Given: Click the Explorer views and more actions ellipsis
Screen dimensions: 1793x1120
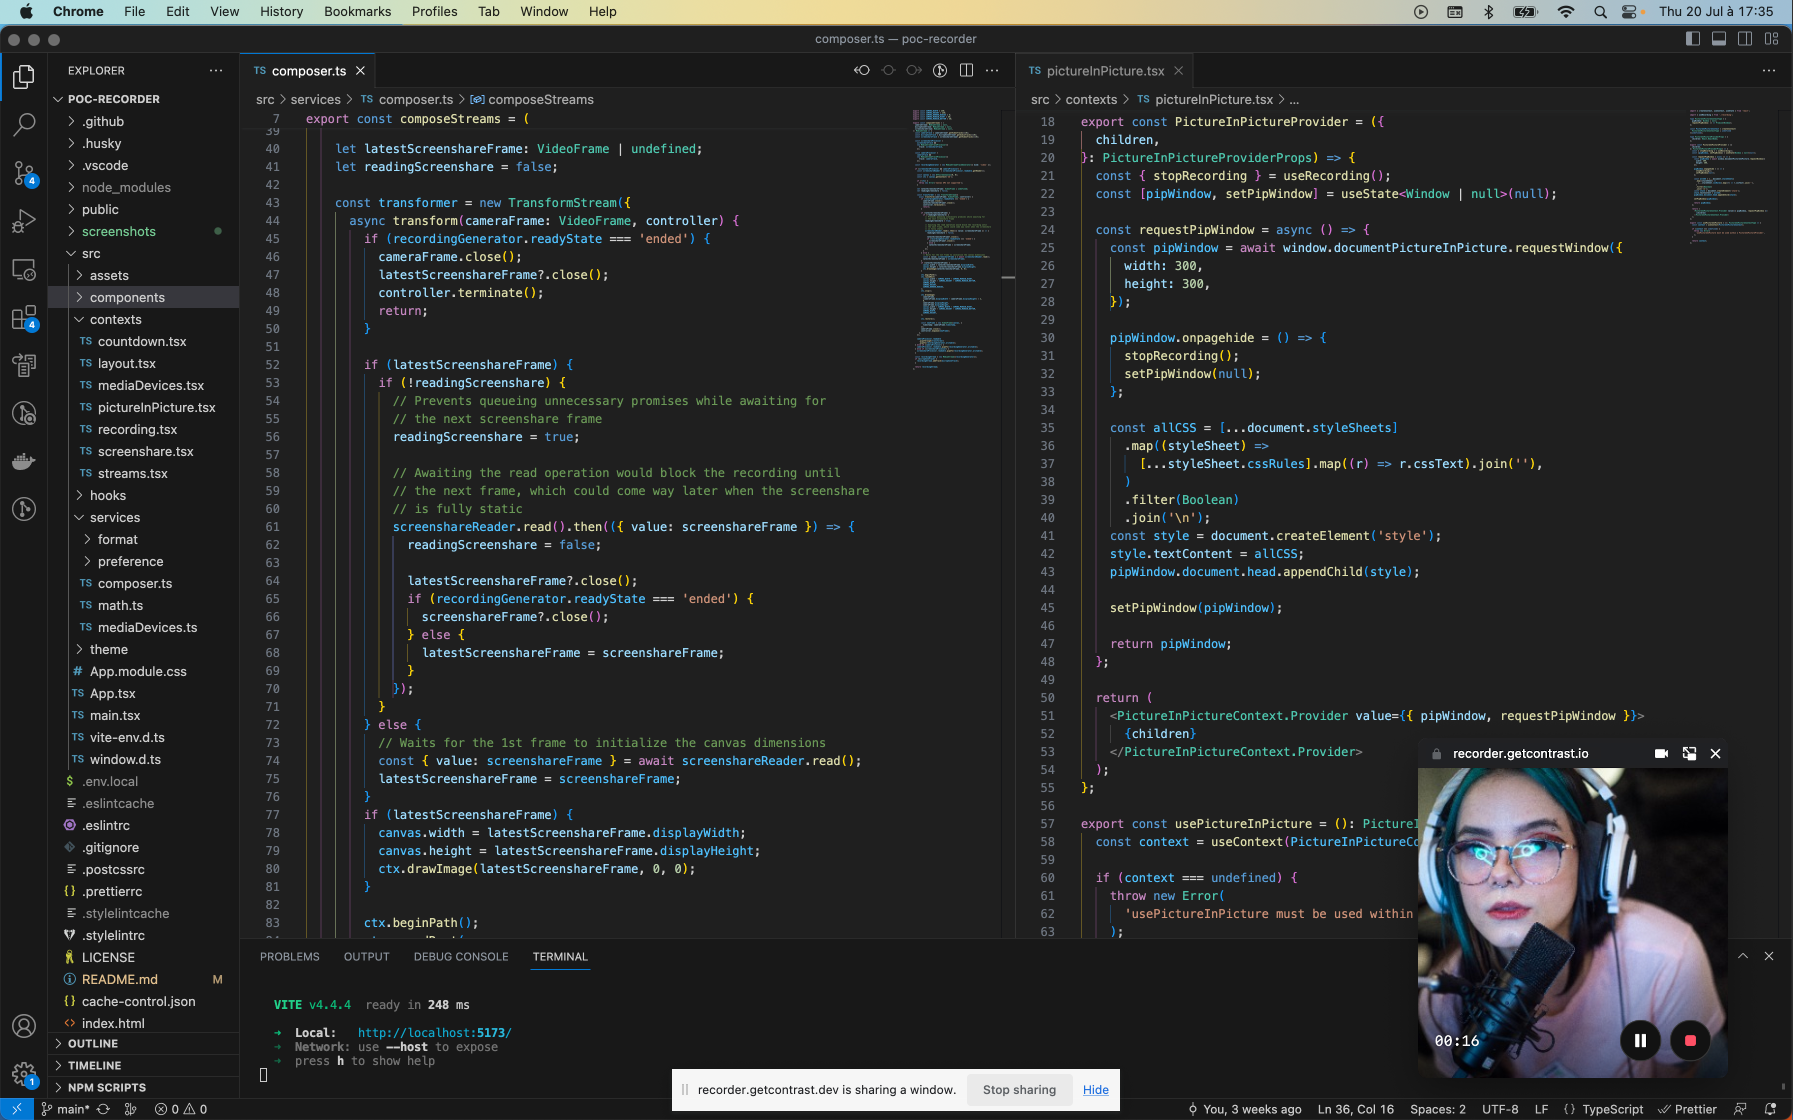Looking at the screenshot, I should tap(216, 71).
